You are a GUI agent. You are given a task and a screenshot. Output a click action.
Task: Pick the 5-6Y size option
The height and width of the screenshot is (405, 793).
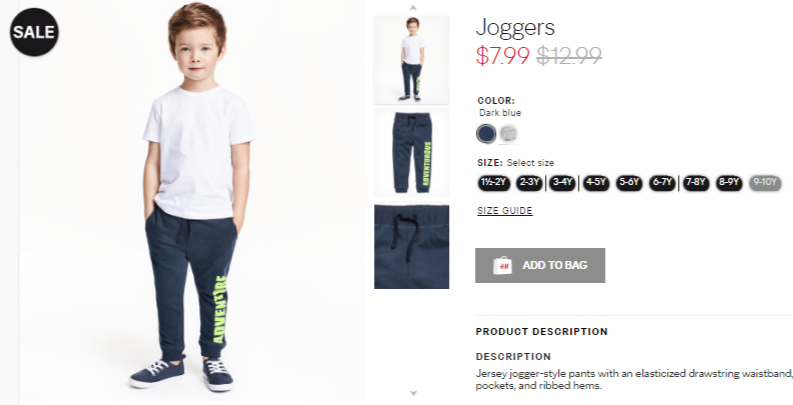(x=629, y=183)
